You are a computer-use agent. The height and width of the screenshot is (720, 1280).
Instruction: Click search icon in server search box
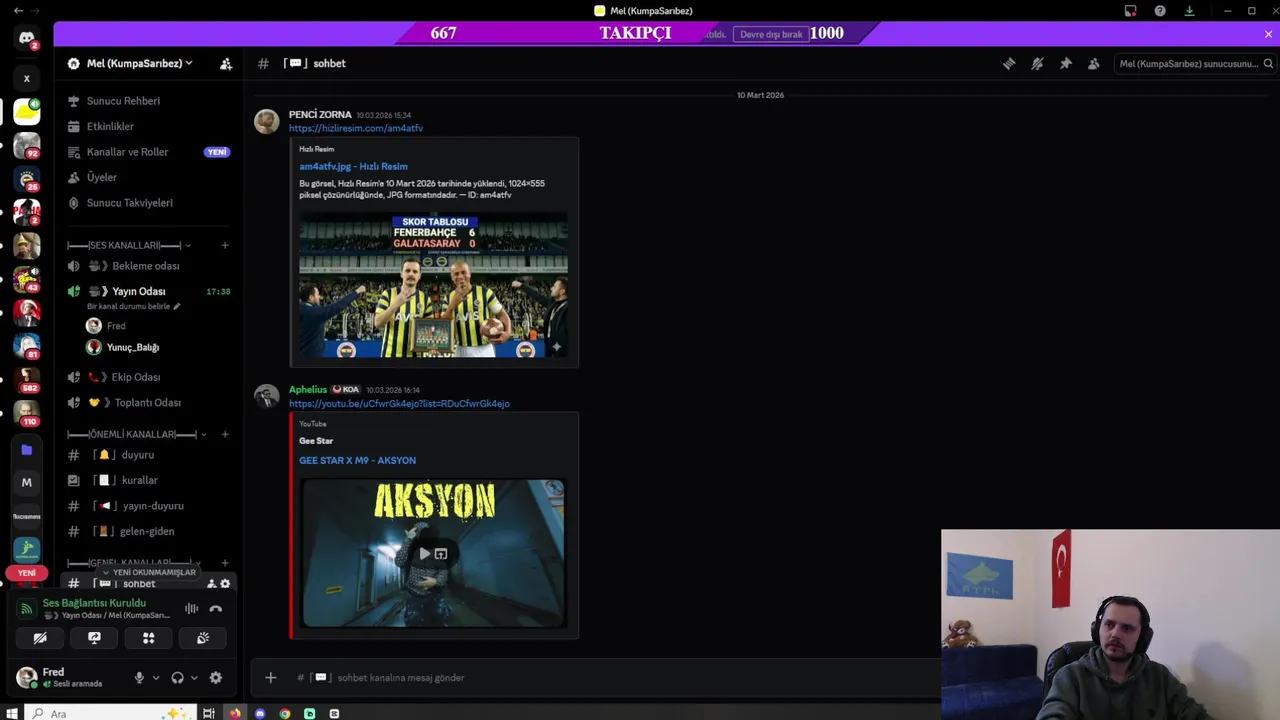[1268, 63]
